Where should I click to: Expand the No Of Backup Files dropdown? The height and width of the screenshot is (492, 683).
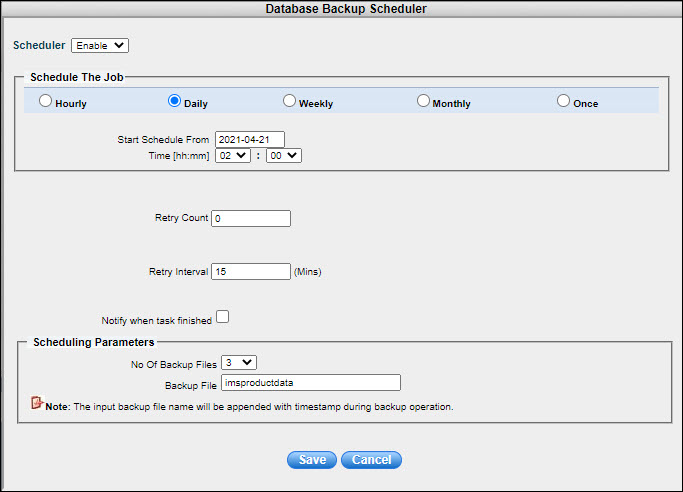click(x=239, y=362)
